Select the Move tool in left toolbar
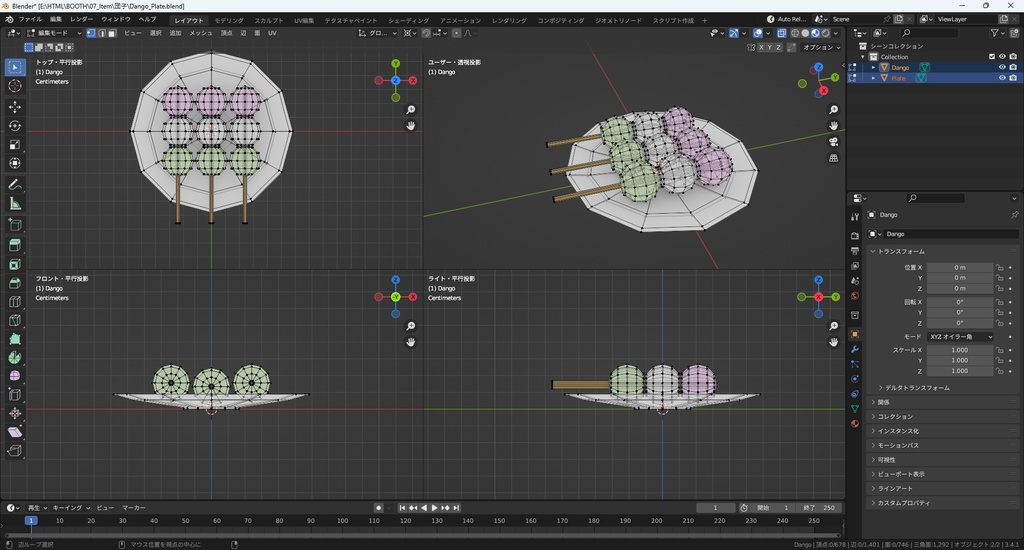The width and height of the screenshot is (1024, 550). 15,106
